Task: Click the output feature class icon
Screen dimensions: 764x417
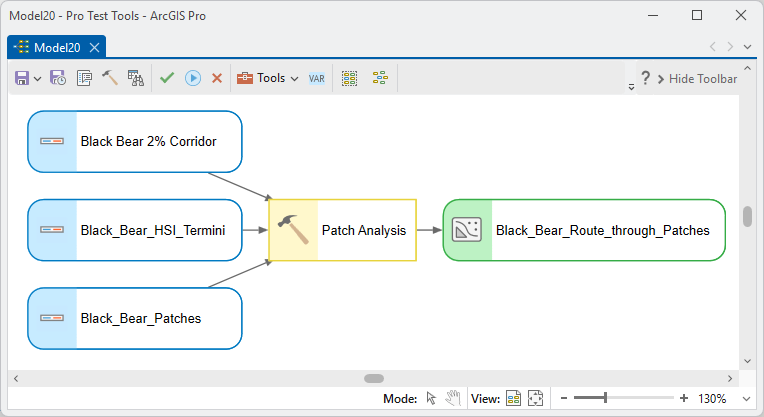Action: point(467,229)
